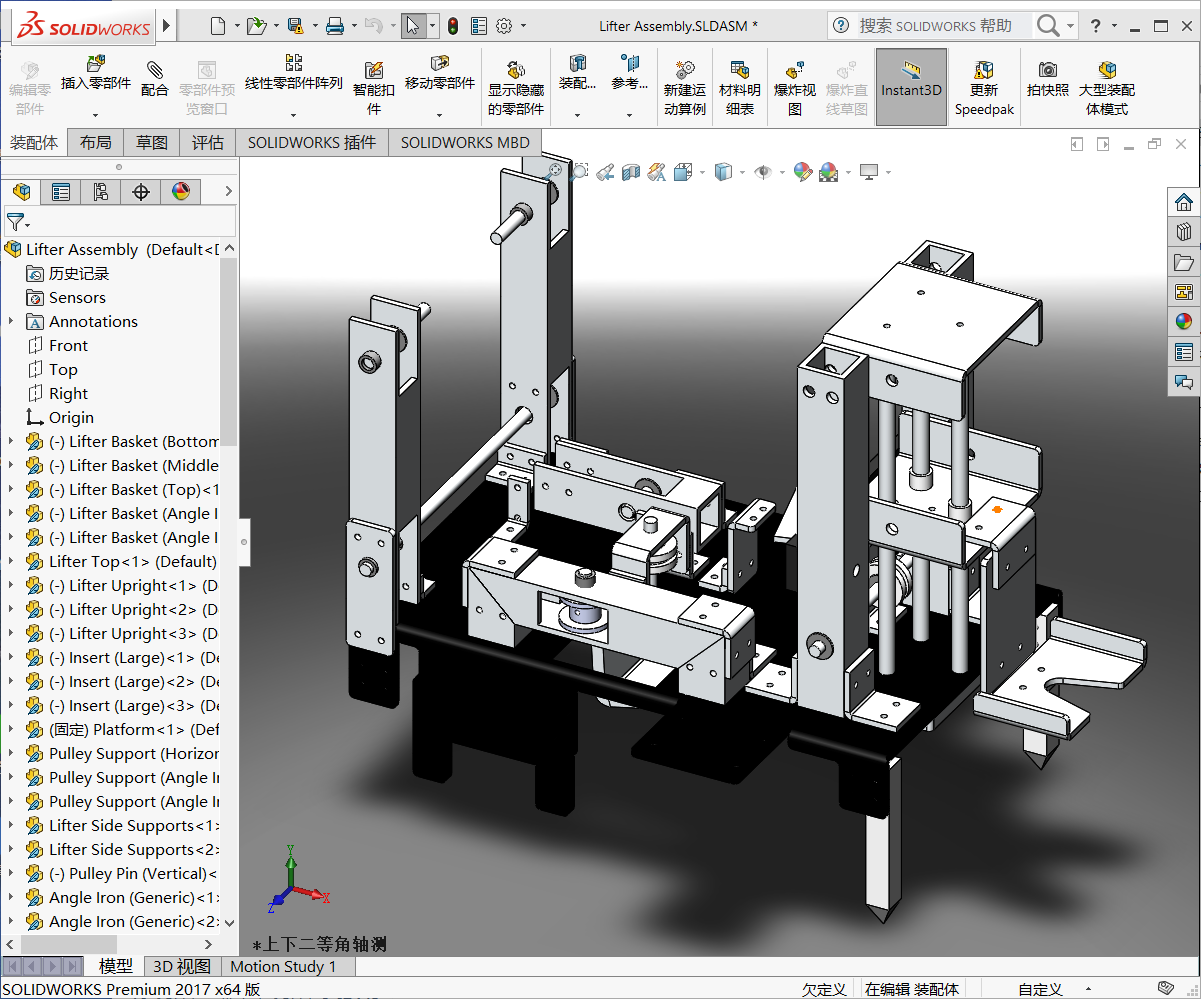Click the Section View icon in viewport toolbar
The image size is (1201, 999).
(x=630, y=173)
